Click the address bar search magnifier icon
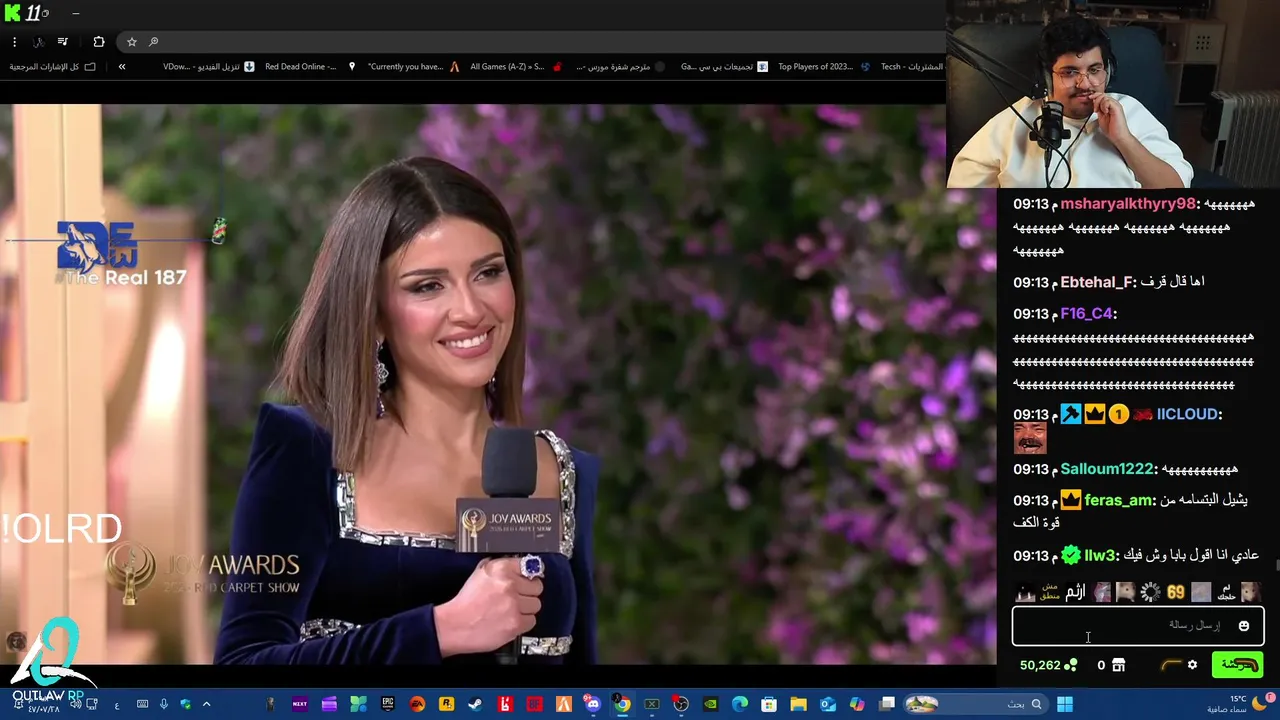Screen dimensions: 1280x720 [x=153, y=42]
